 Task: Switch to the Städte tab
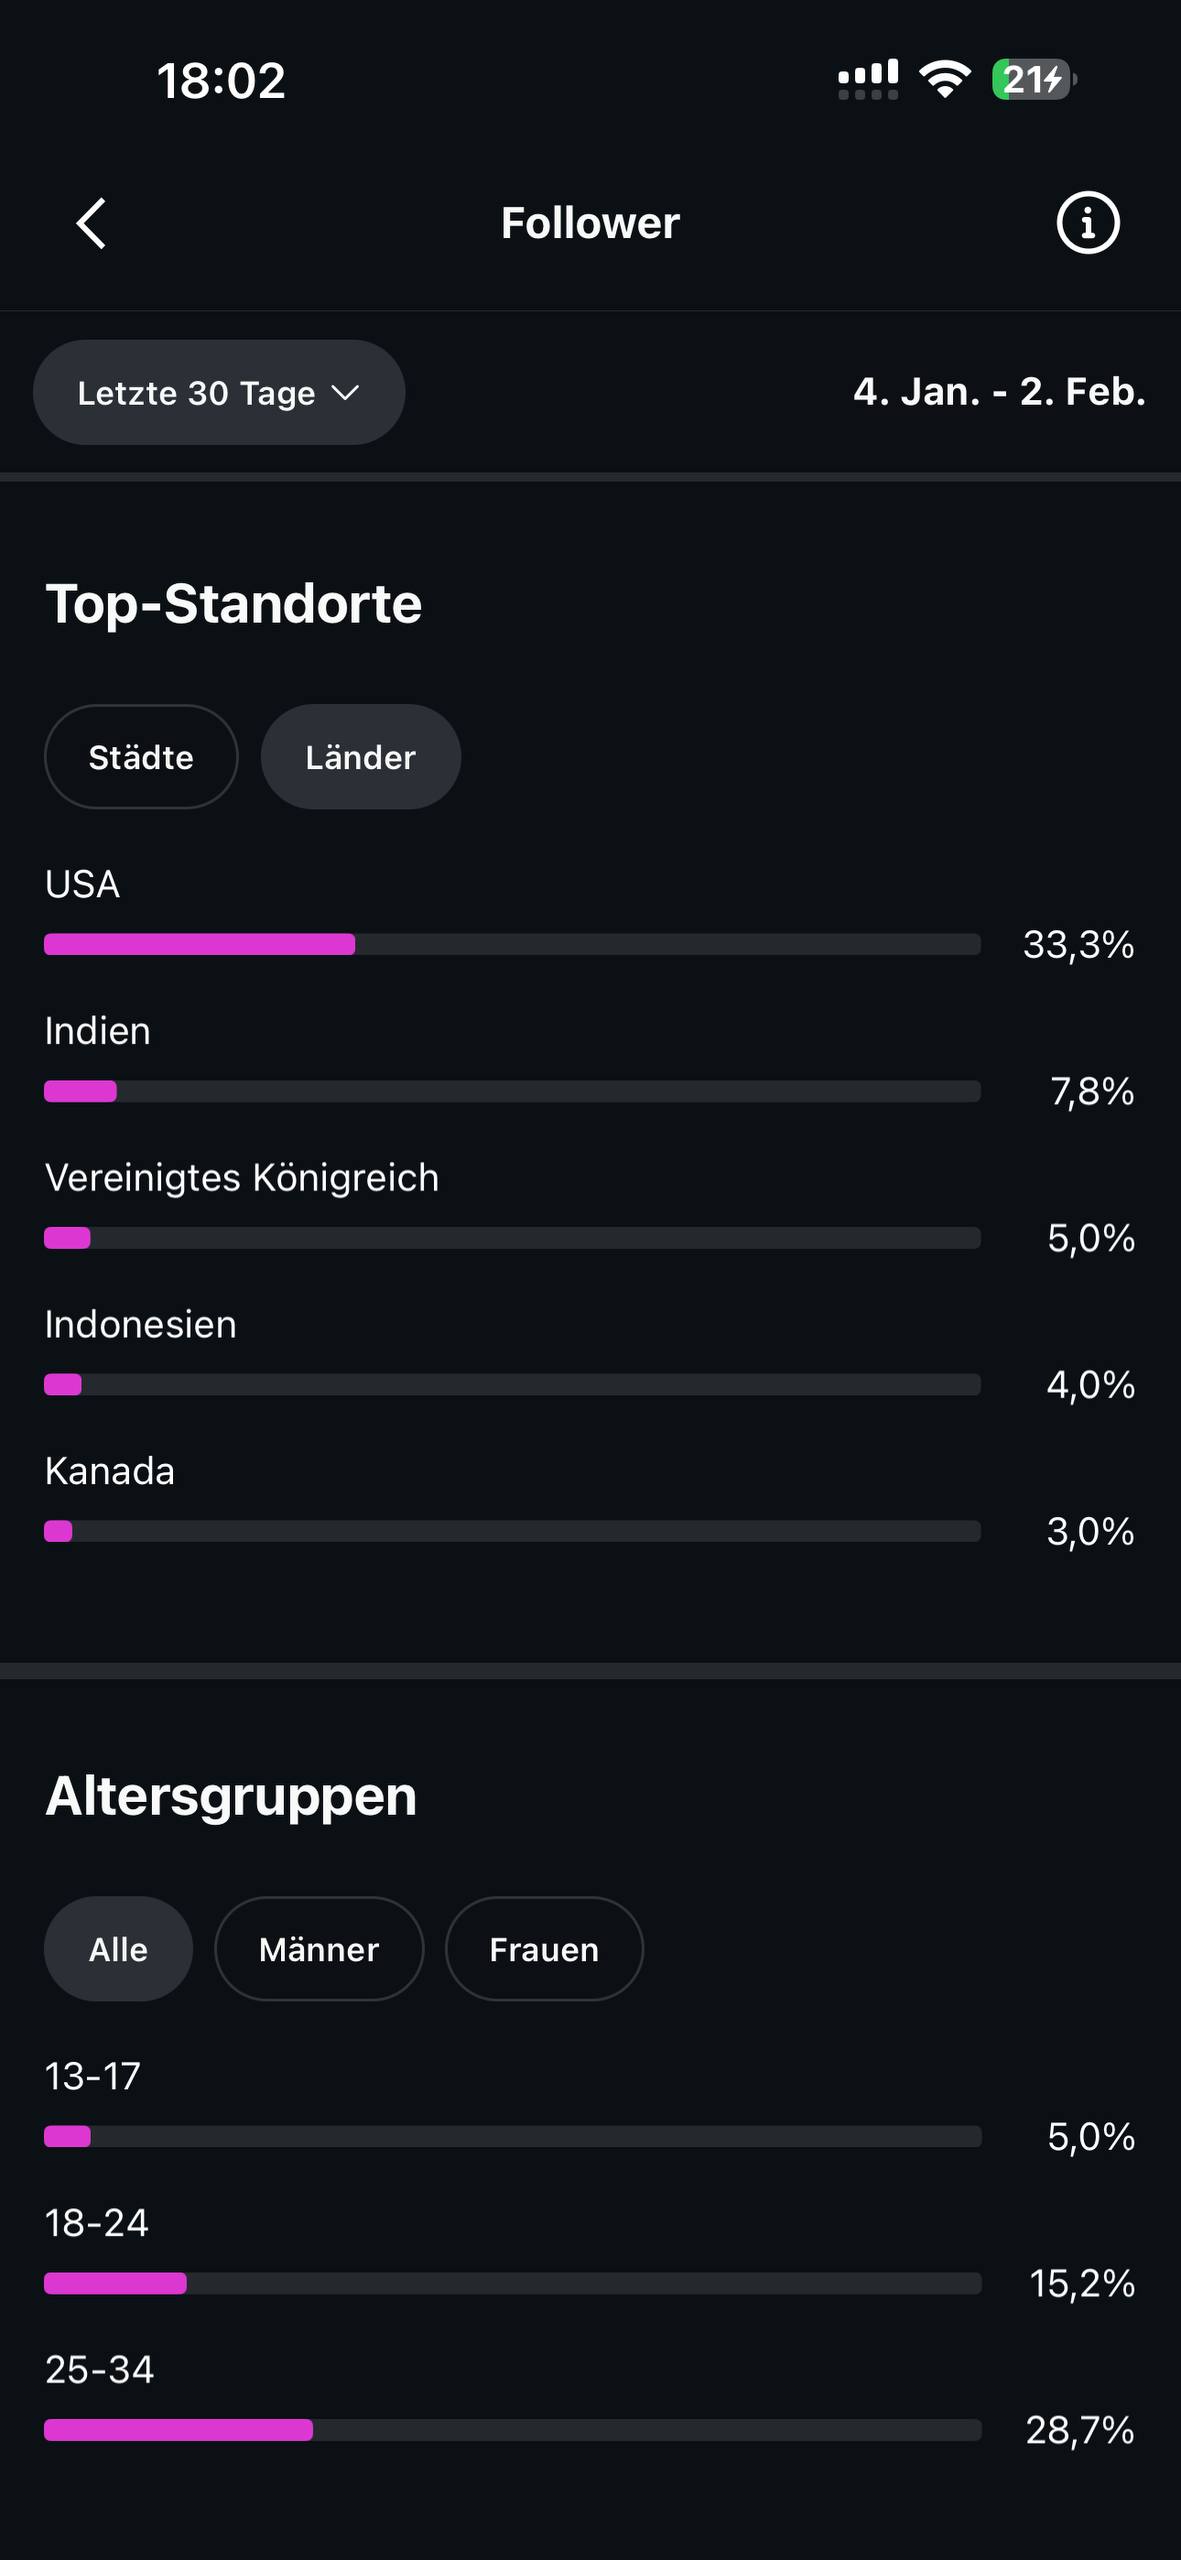point(141,757)
